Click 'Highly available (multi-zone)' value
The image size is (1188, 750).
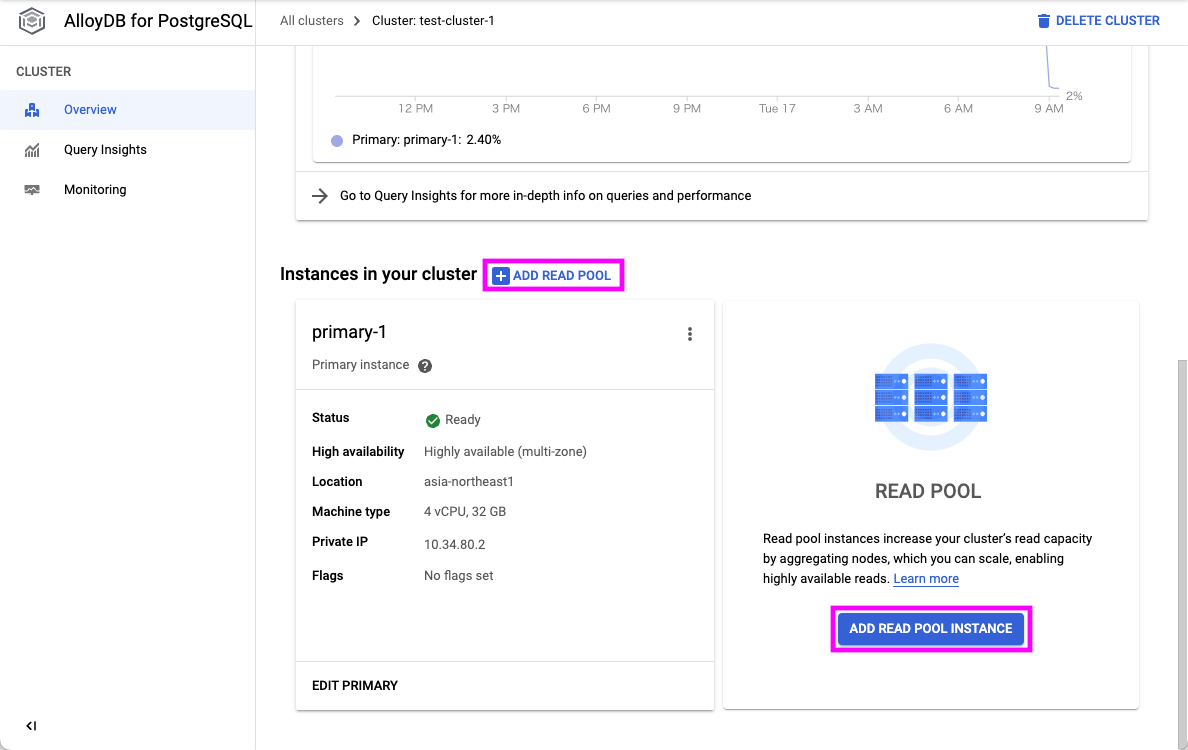pos(505,452)
